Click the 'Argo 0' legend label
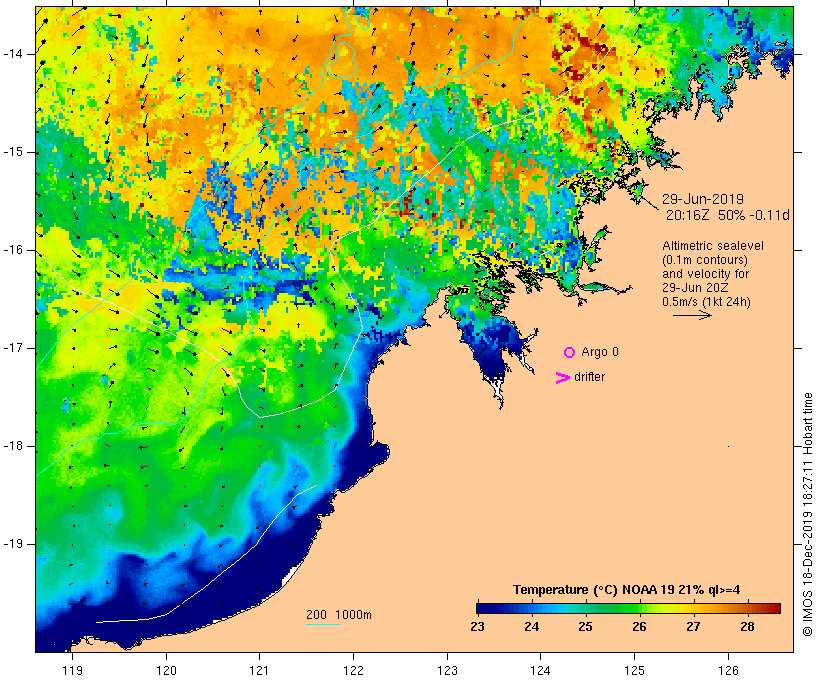820x680 pixels. tap(600, 352)
